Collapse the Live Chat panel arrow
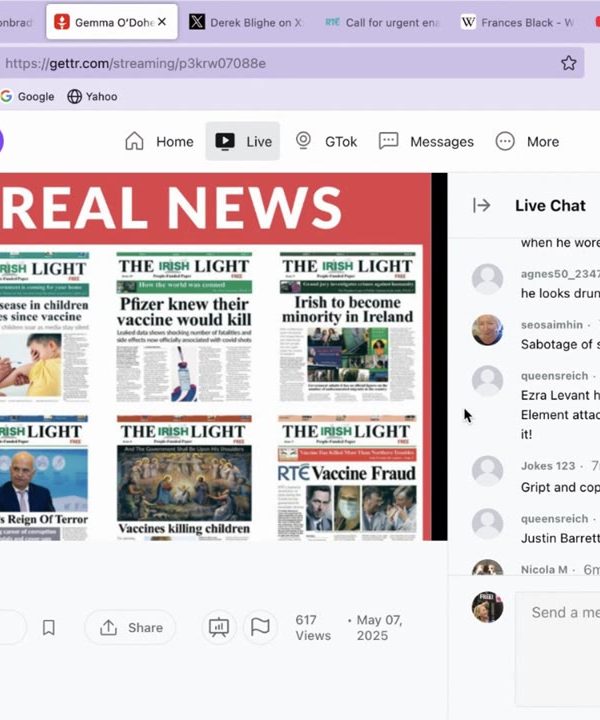 482,205
